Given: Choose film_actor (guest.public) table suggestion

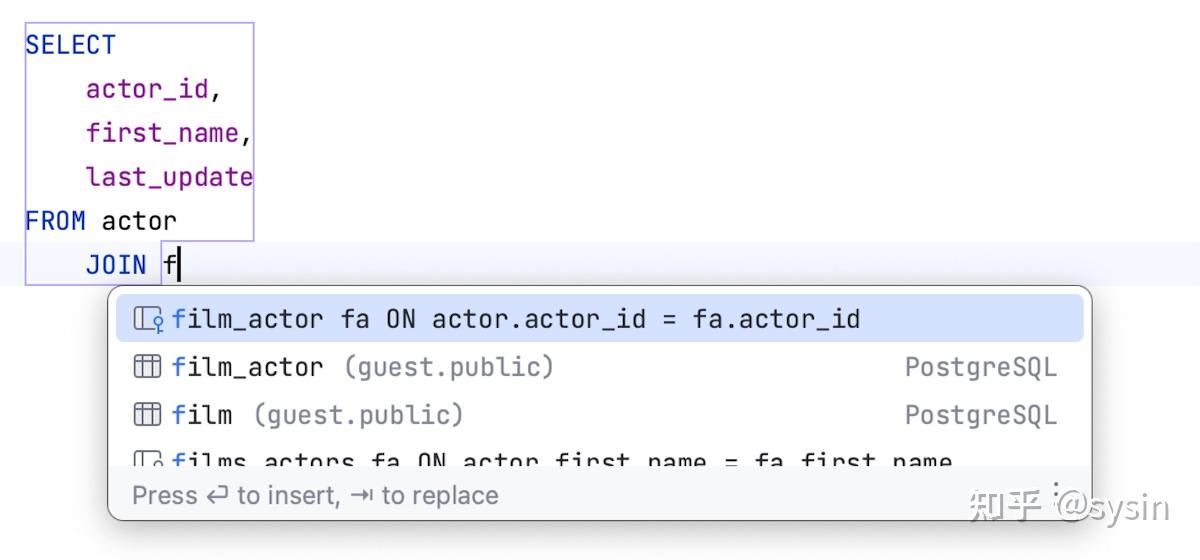Looking at the screenshot, I should tap(362, 367).
